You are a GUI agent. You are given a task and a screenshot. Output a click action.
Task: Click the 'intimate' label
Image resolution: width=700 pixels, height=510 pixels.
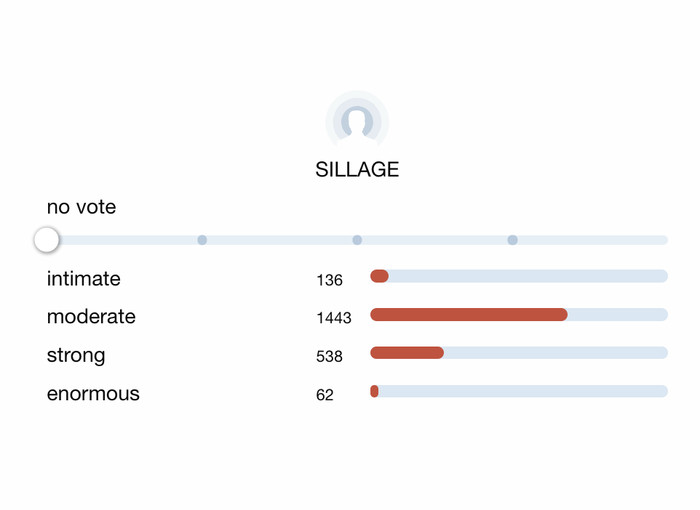pos(83,279)
